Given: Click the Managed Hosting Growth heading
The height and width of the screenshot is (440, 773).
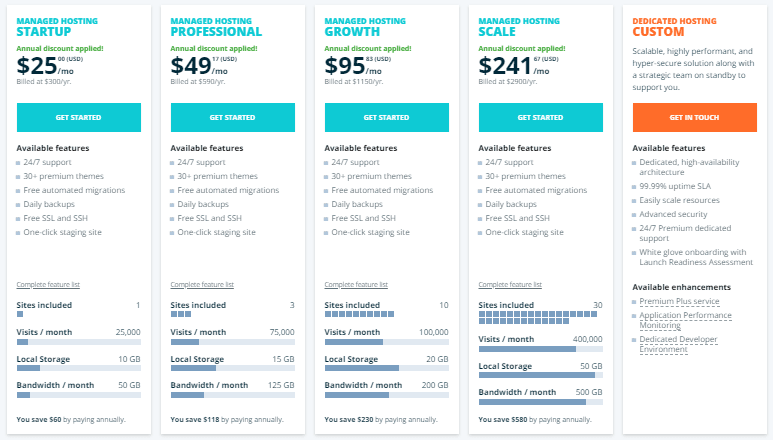Looking at the screenshot, I should click(365, 27).
